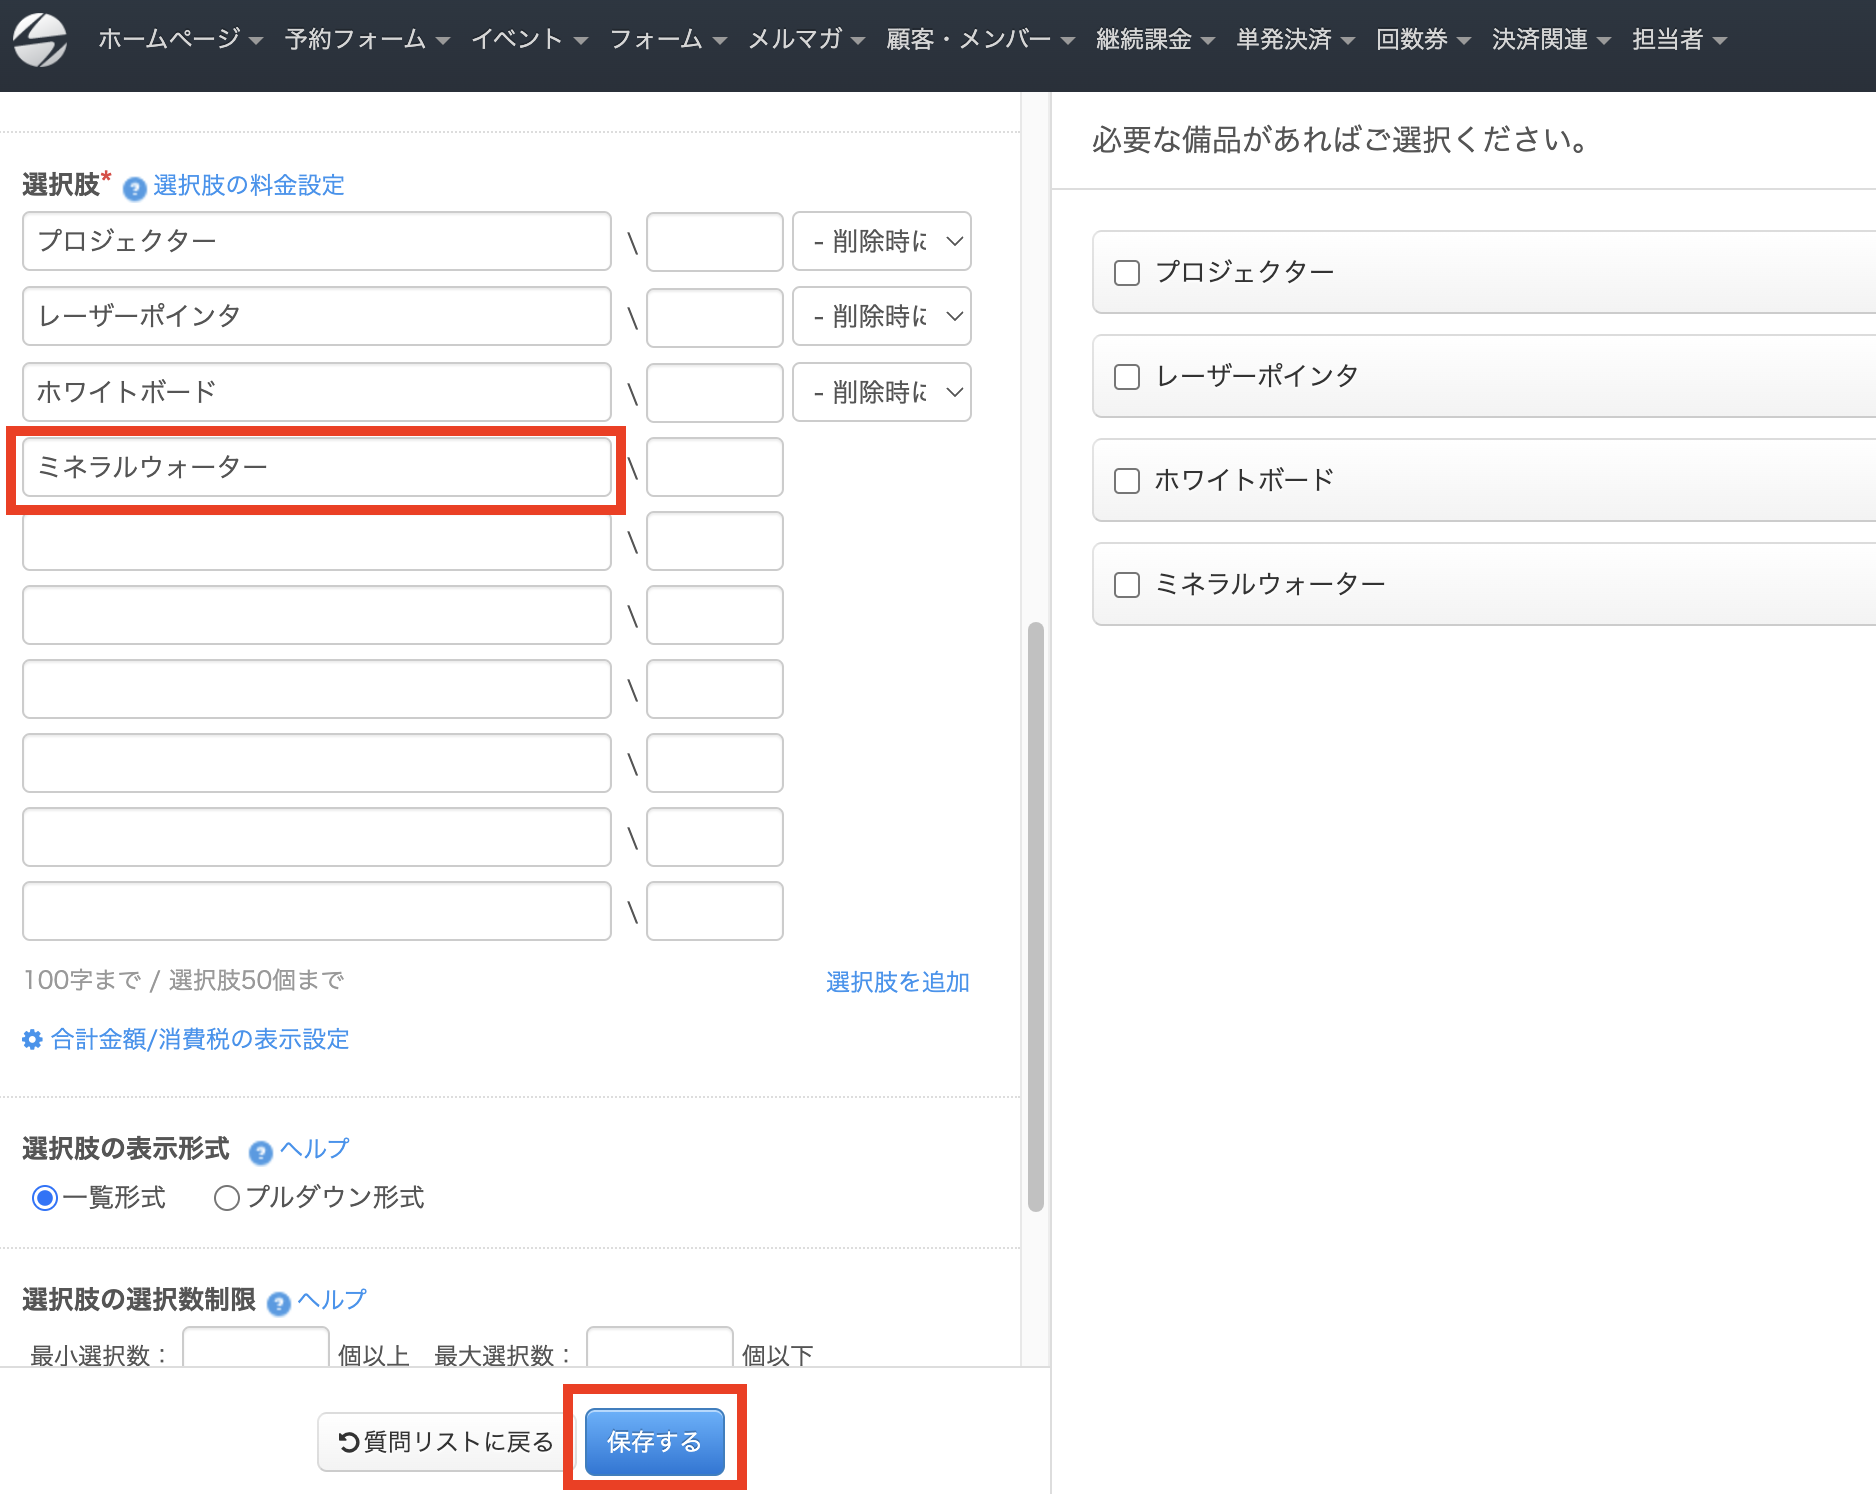Select the 一覧形式 radio button
This screenshot has width=1876, height=1494.
[45, 1198]
